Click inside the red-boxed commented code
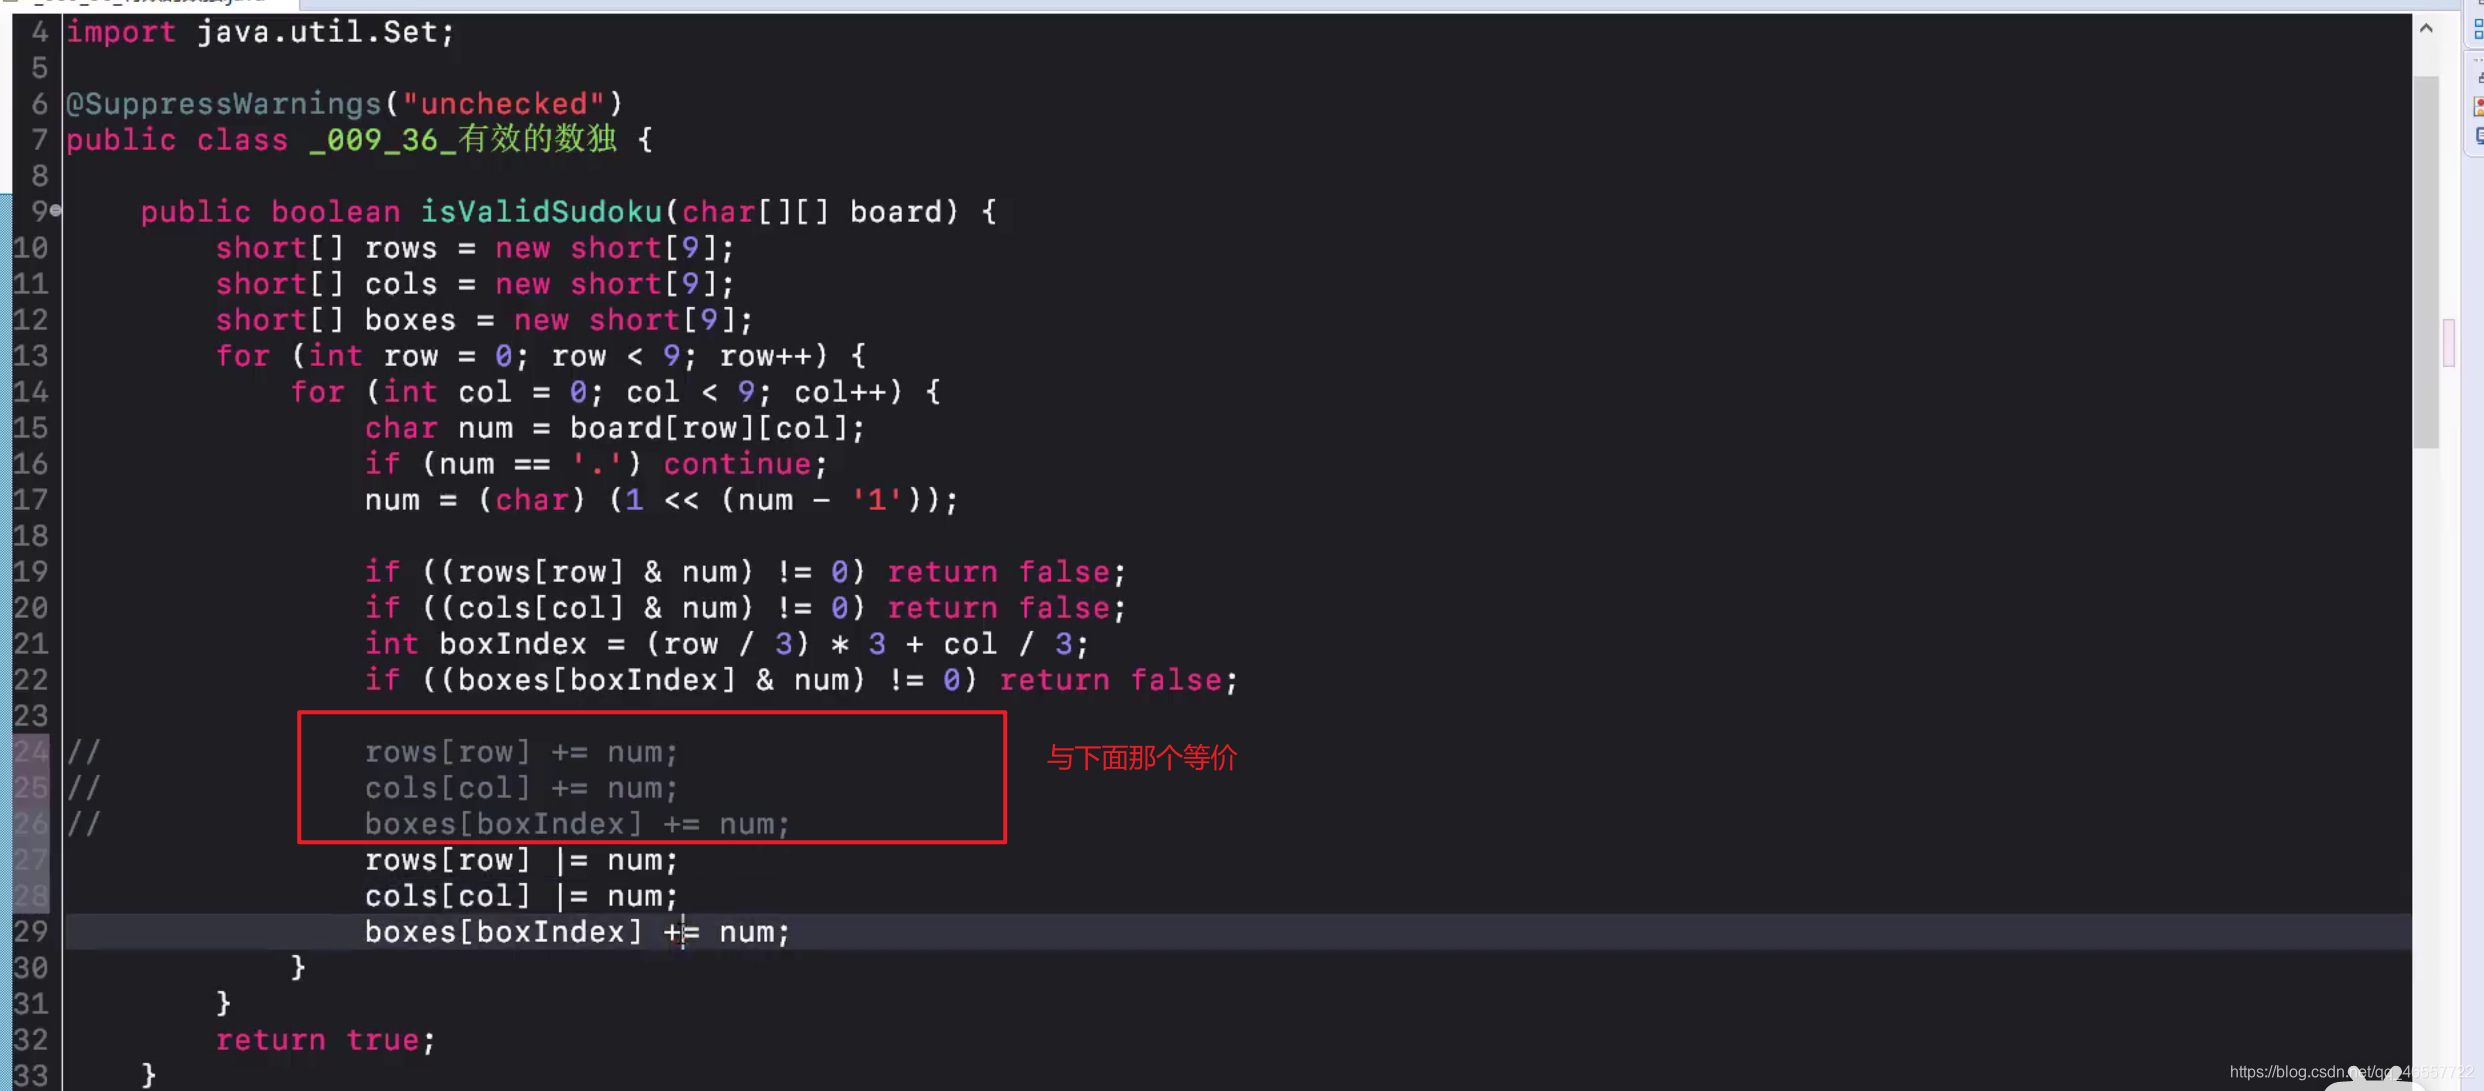Screen dimensions: 2484x1091 tap(520, 788)
